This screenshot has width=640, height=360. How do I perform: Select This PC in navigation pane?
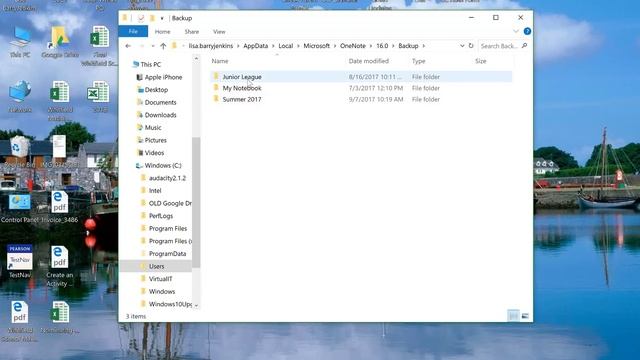pyautogui.click(x=151, y=64)
